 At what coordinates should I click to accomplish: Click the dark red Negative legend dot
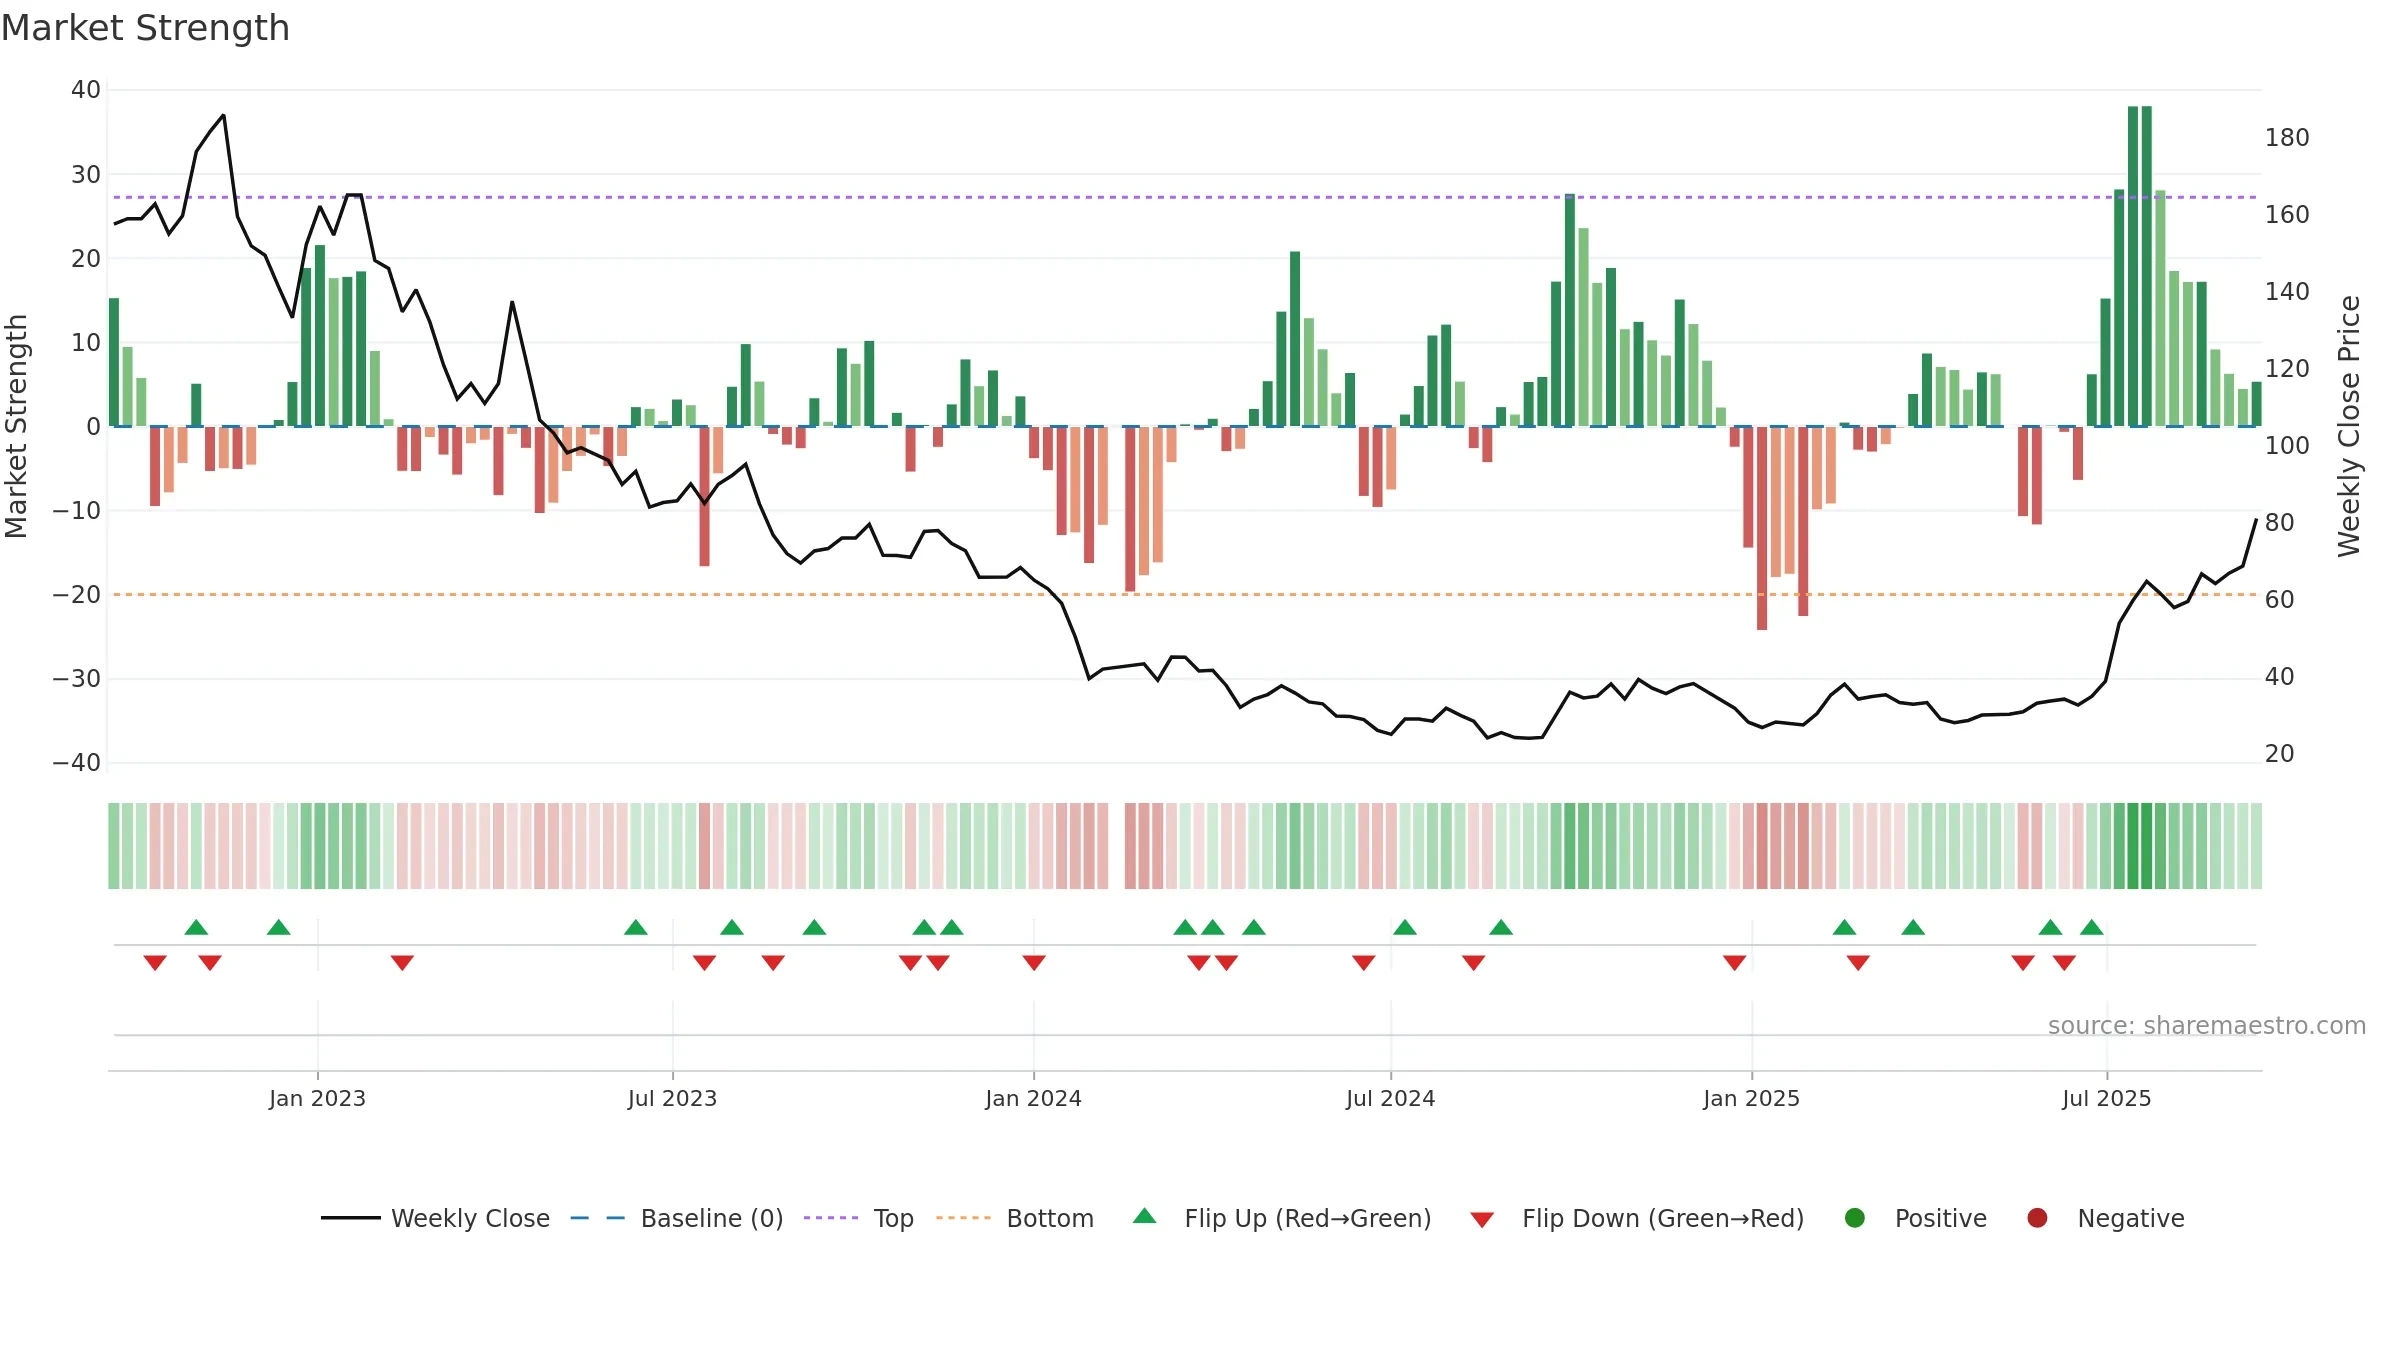(2037, 1218)
